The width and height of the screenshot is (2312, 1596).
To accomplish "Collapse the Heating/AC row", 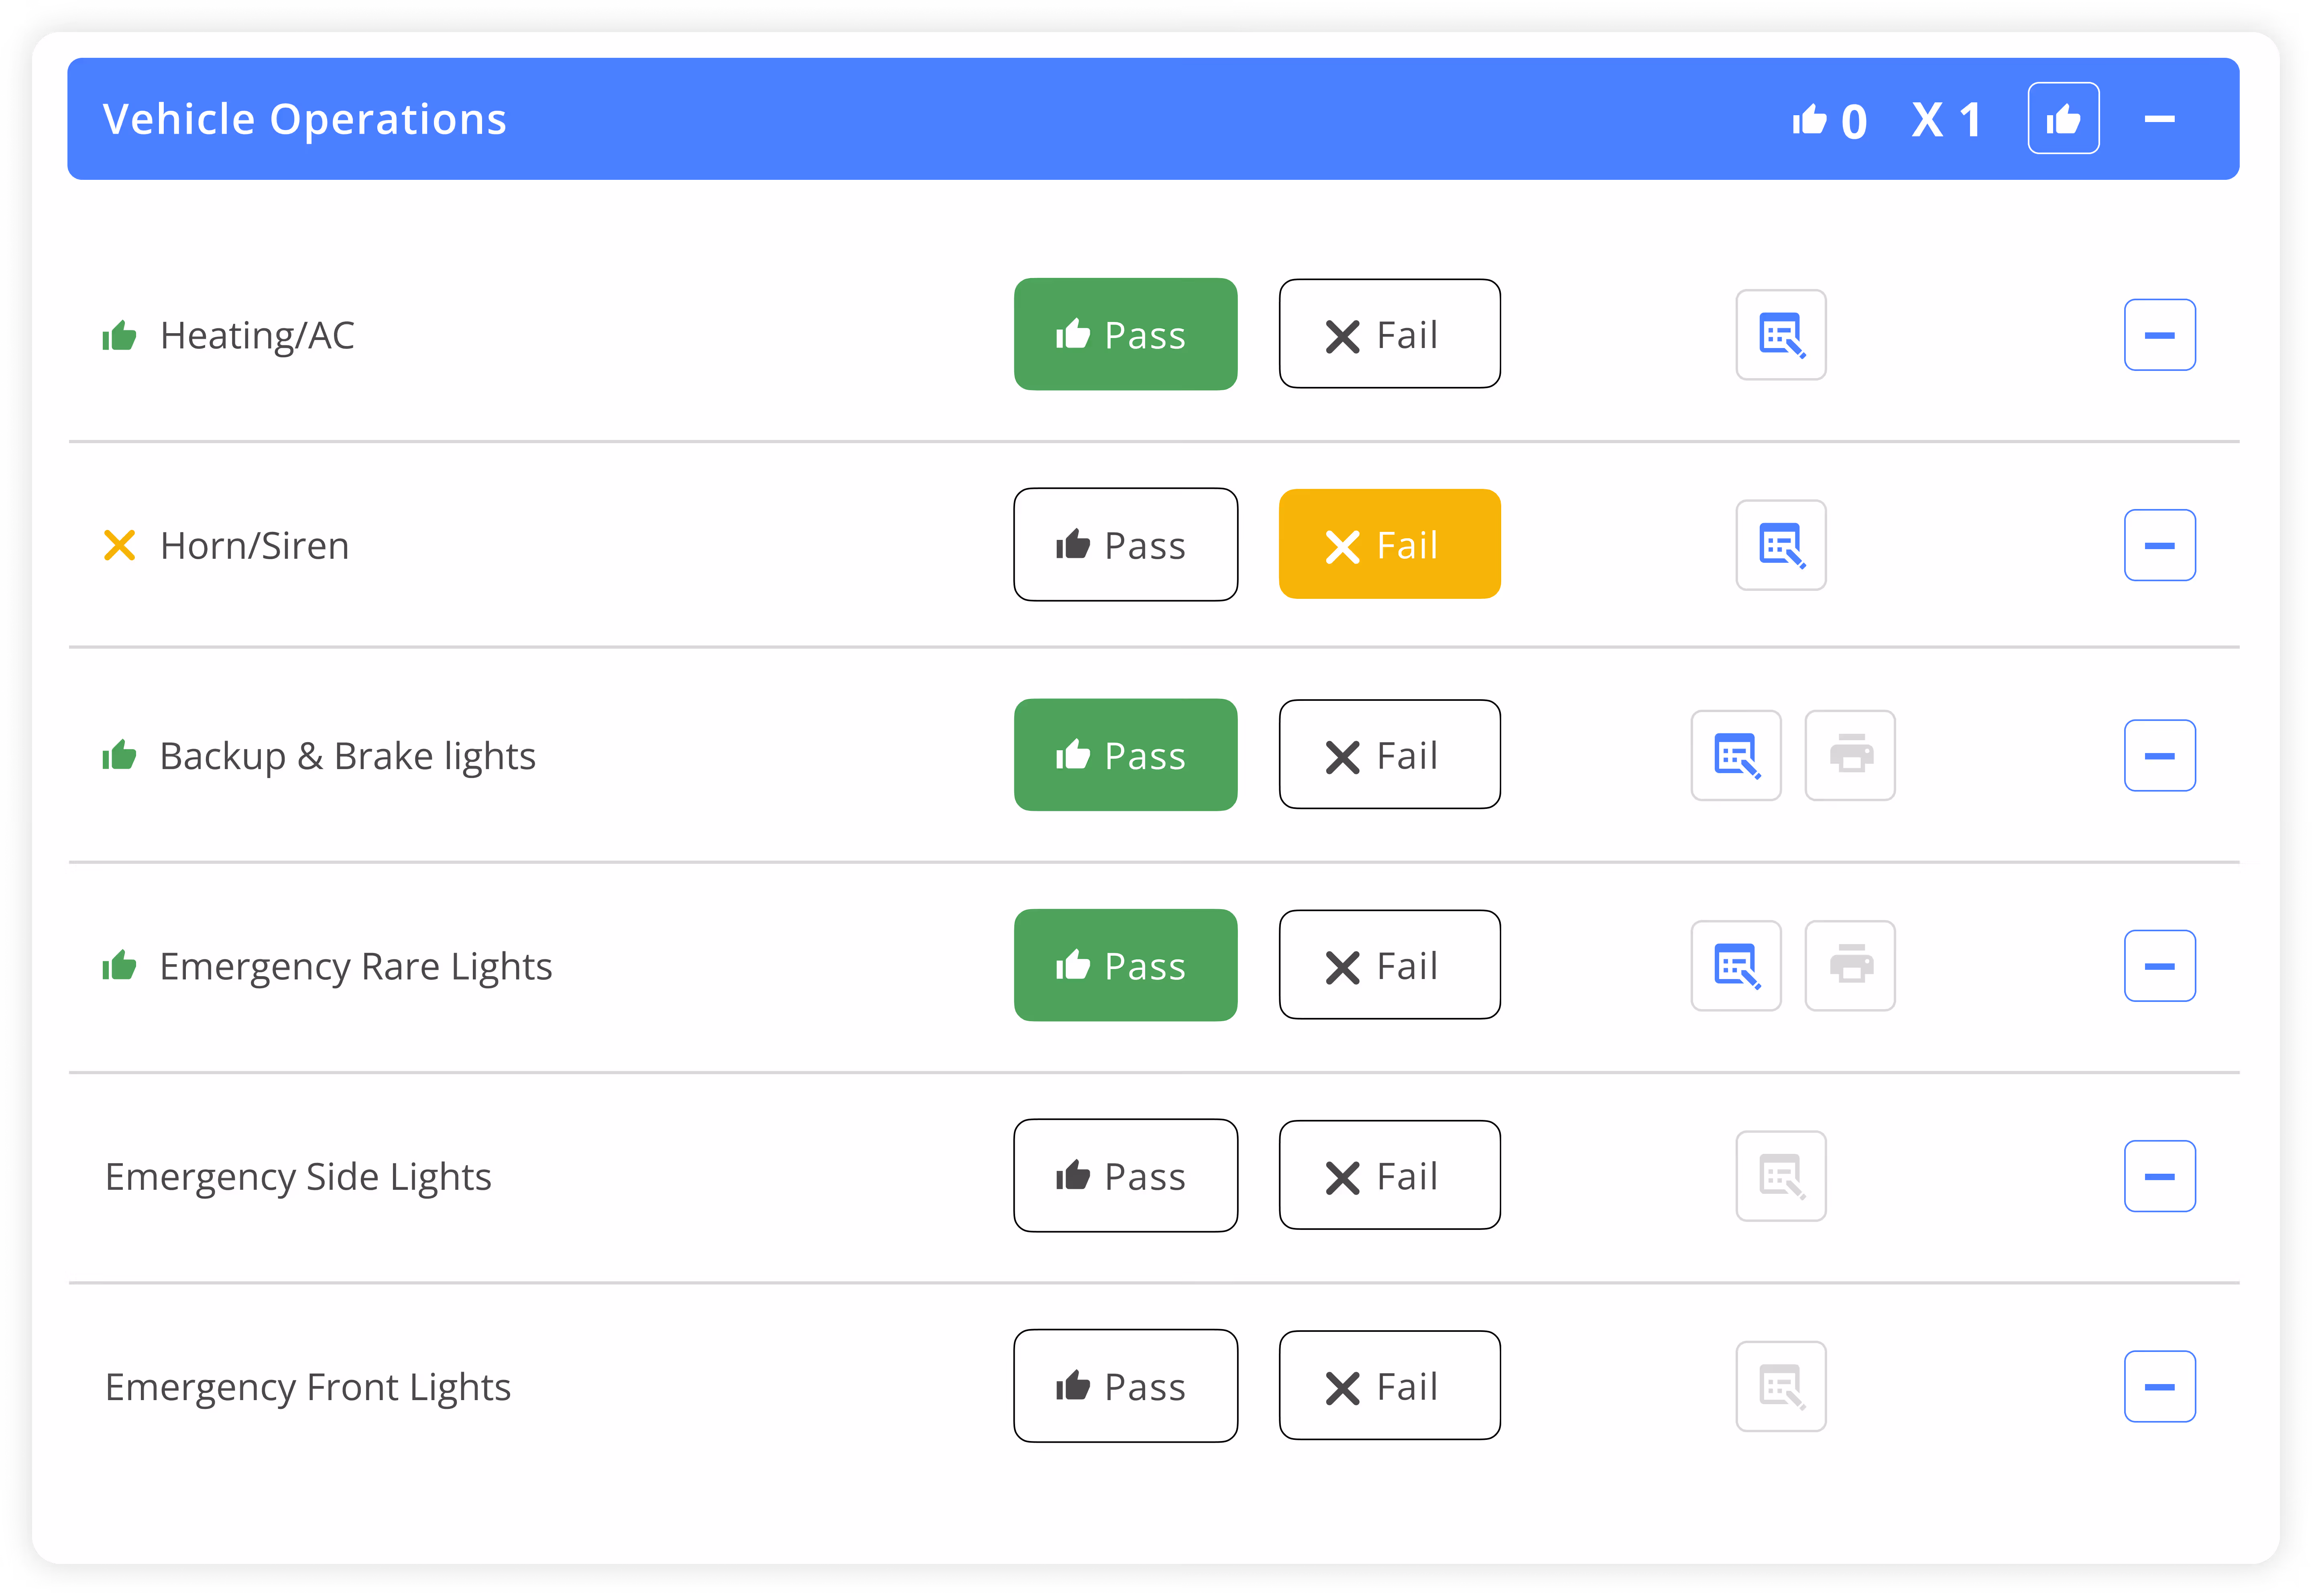I will click(2159, 335).
